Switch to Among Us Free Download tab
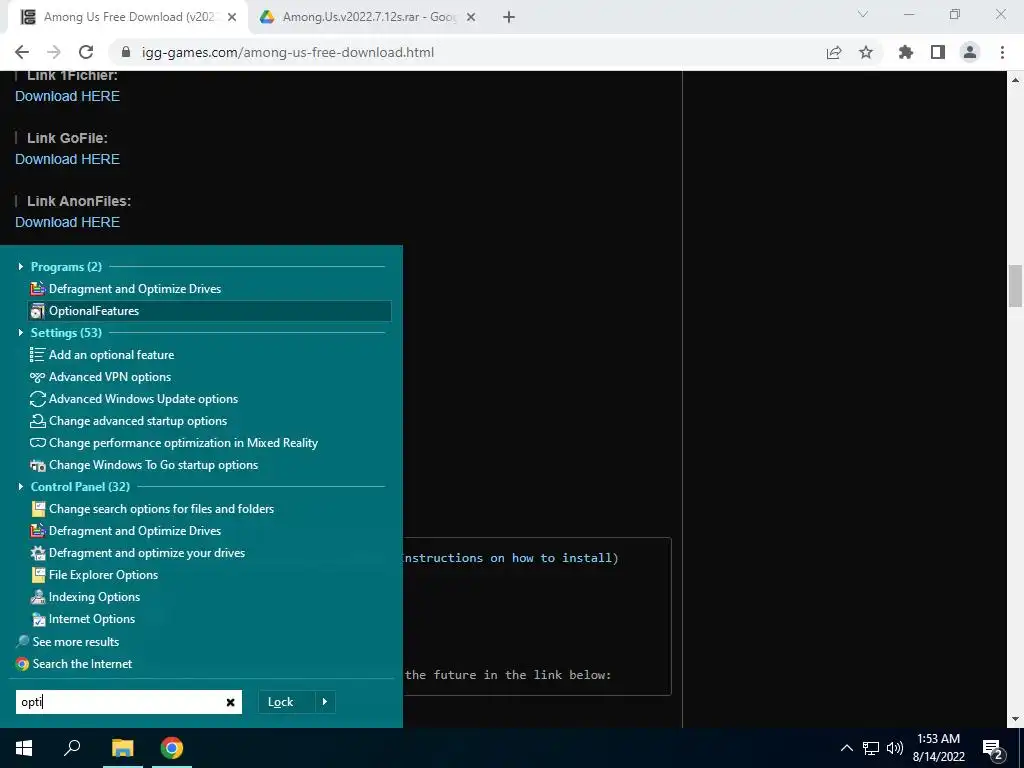Image resolution: width=1024 pixels, height=768 pixels. [x=127, y=17]
